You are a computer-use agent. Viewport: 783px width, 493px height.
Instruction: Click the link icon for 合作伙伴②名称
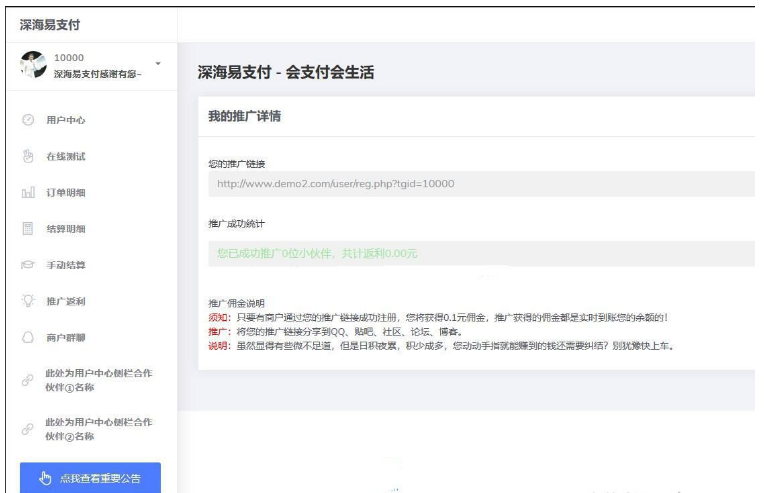coord(29,430)
